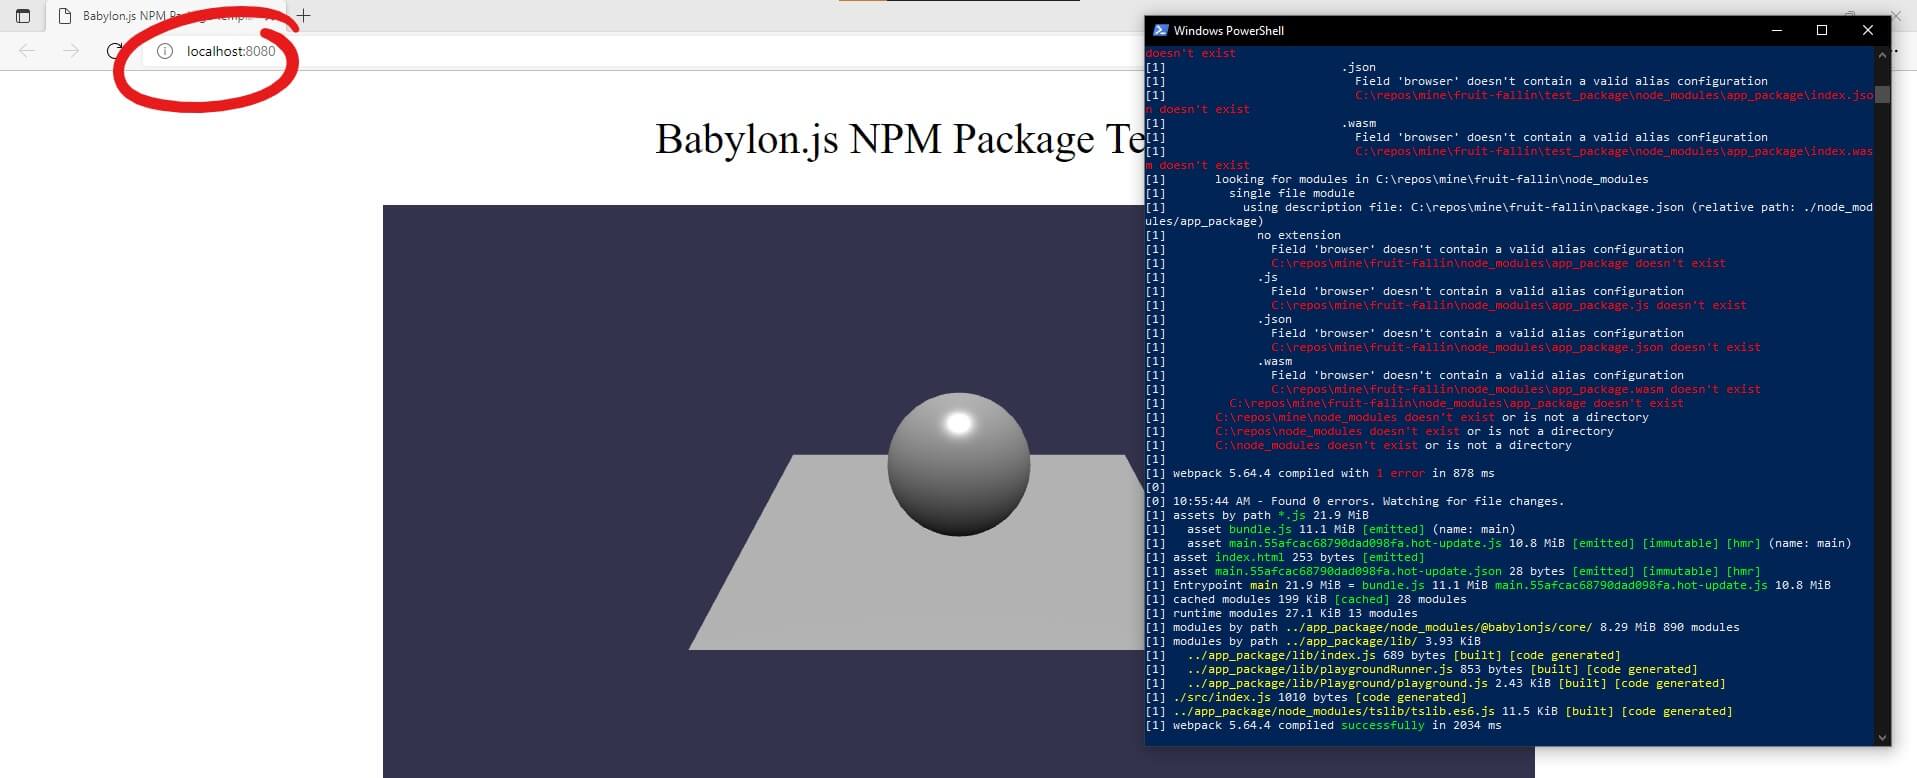Click the 'playgroundRunner.js 853 bytes' line
Screen dimensions: 1917x778
1421,669
